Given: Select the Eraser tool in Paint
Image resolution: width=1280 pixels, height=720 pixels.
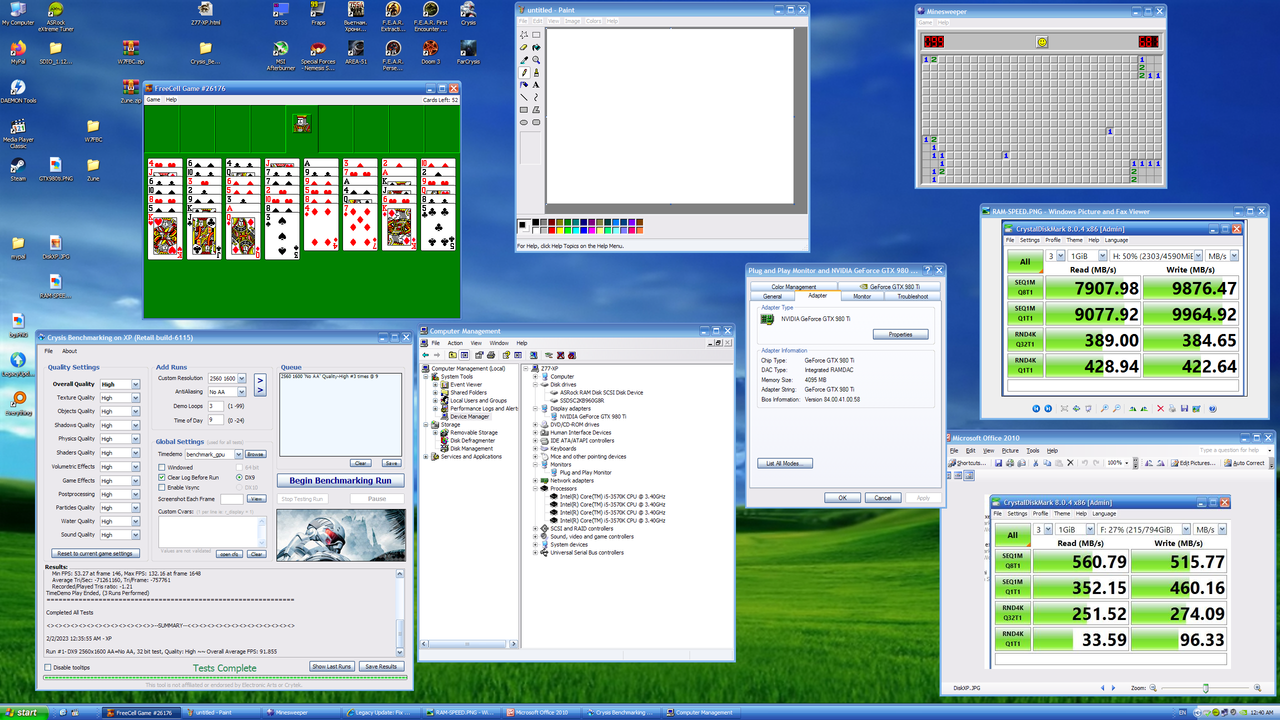Looking at the screenshot, I should click(x=522, y=48).
